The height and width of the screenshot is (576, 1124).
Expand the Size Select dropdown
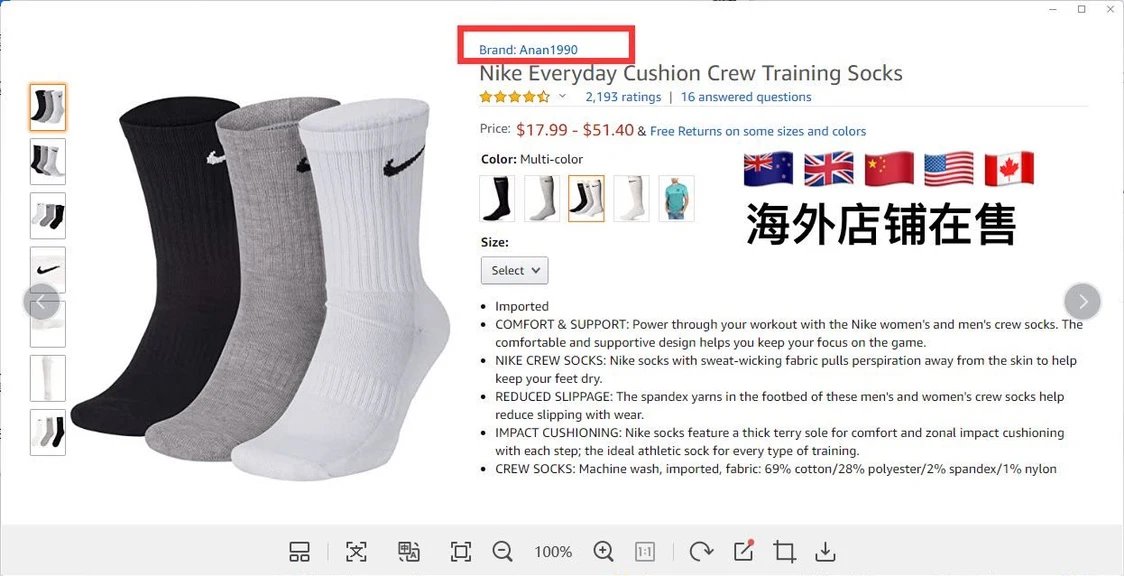click(515, 271)
